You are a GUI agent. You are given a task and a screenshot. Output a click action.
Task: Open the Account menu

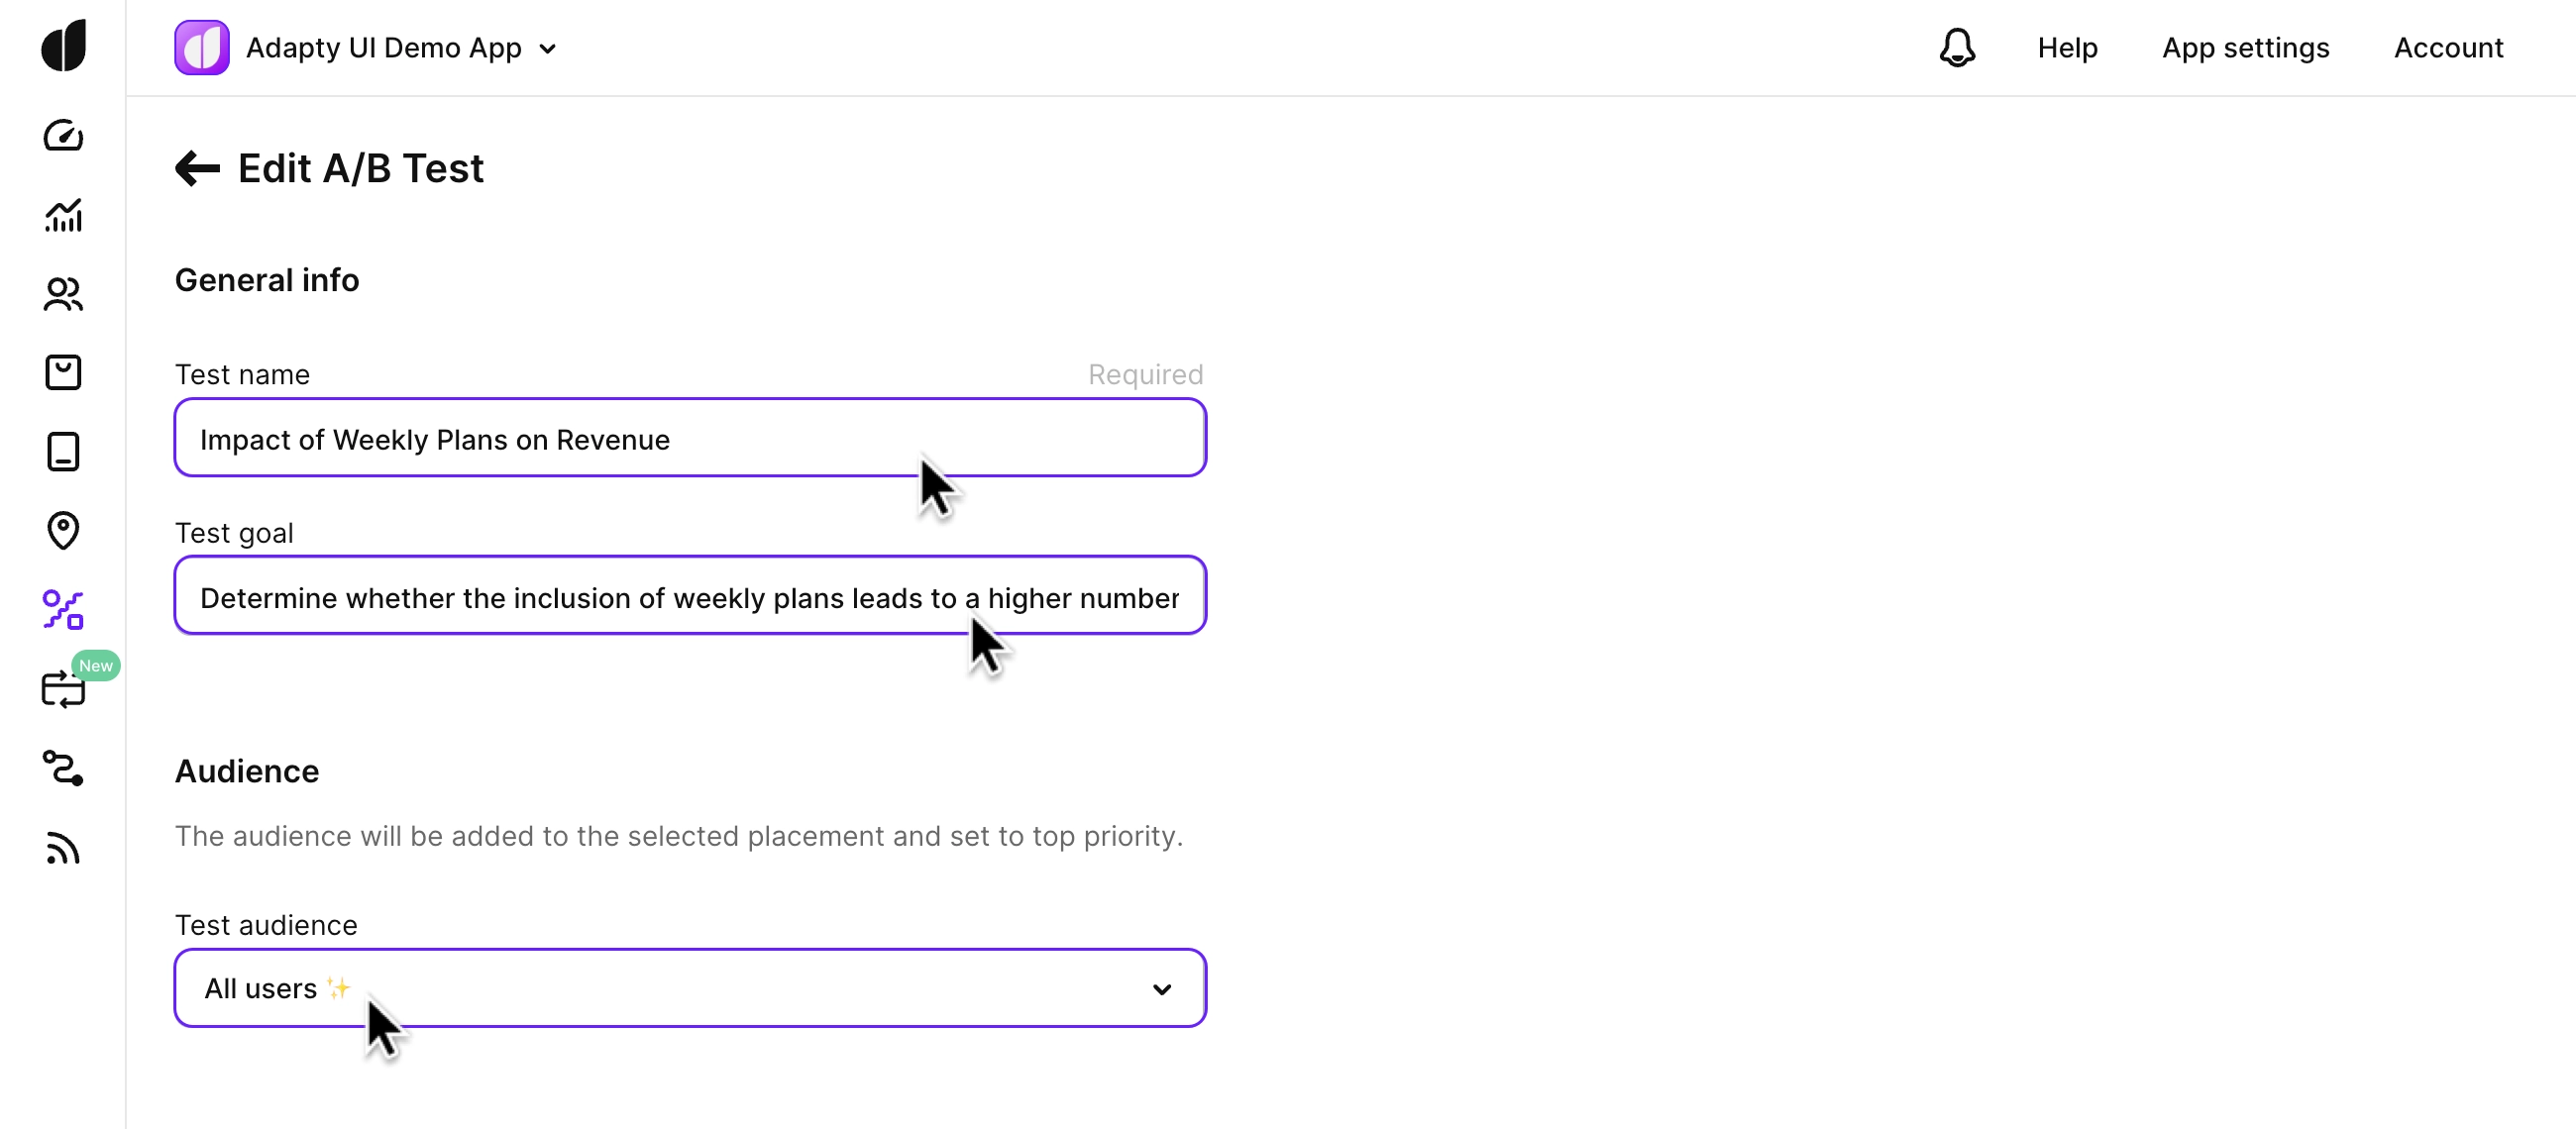click(x=2448, y=48)
